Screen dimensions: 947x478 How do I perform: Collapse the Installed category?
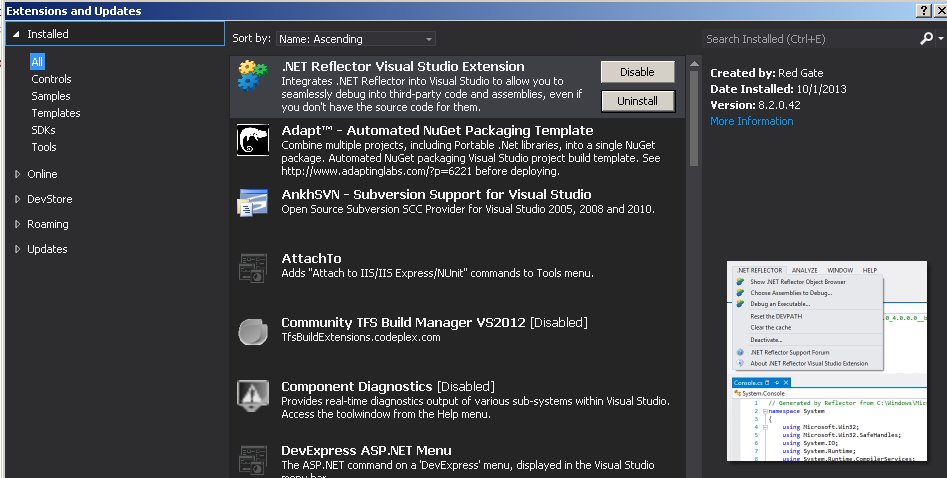click(x=16, y=34)
